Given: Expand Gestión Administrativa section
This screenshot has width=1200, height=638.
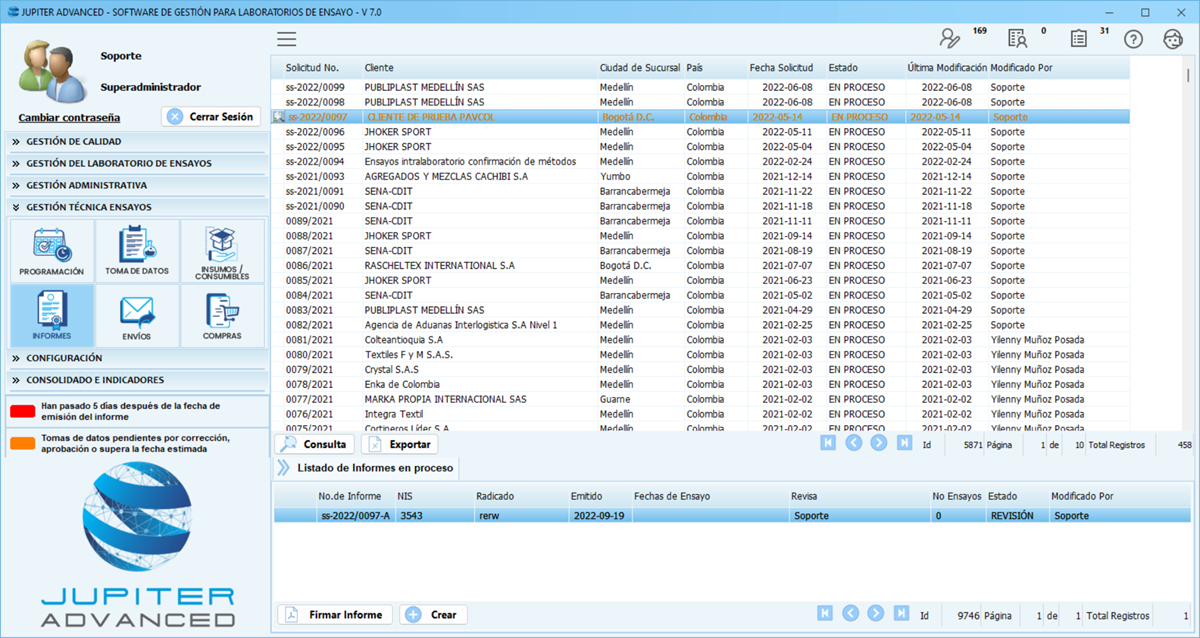Looking at the screenshot, I should [x=86, y=186].
